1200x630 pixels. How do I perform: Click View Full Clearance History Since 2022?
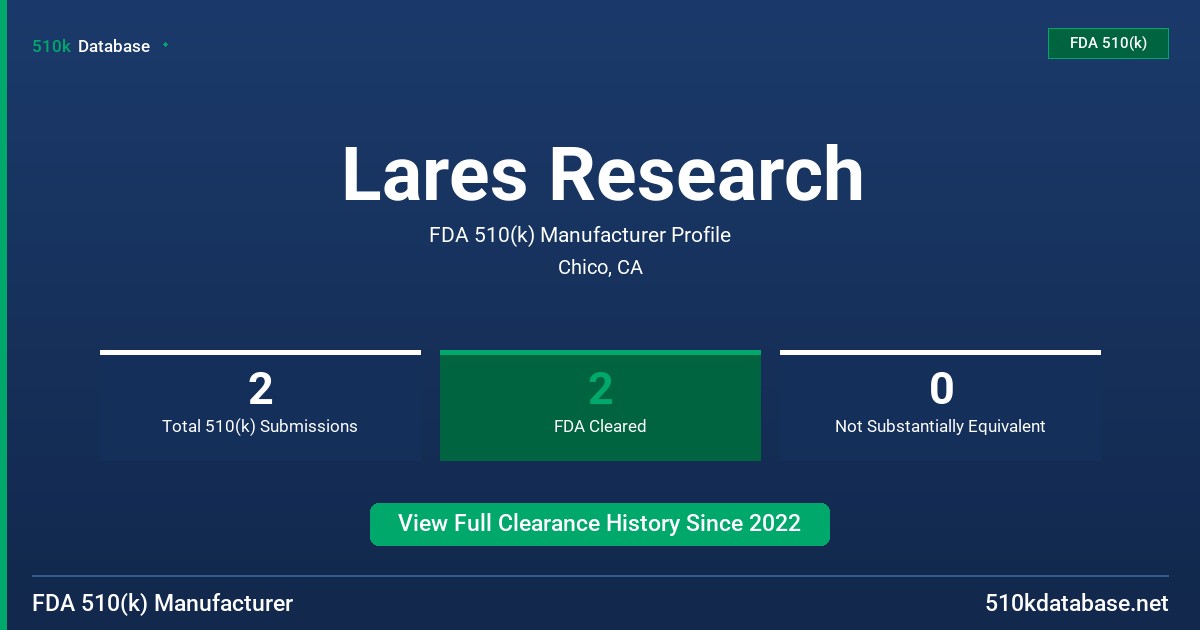(600, 524)
